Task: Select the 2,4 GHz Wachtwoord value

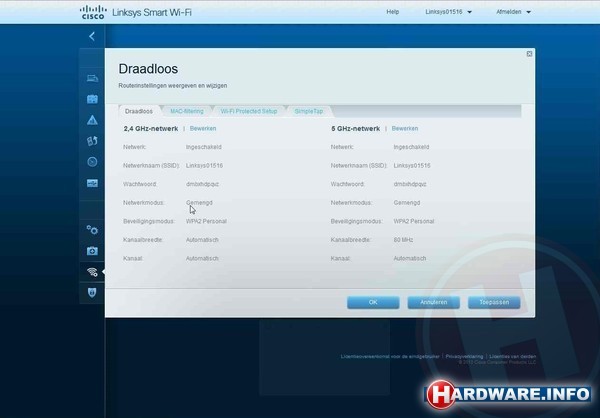Action: [202, 184]
